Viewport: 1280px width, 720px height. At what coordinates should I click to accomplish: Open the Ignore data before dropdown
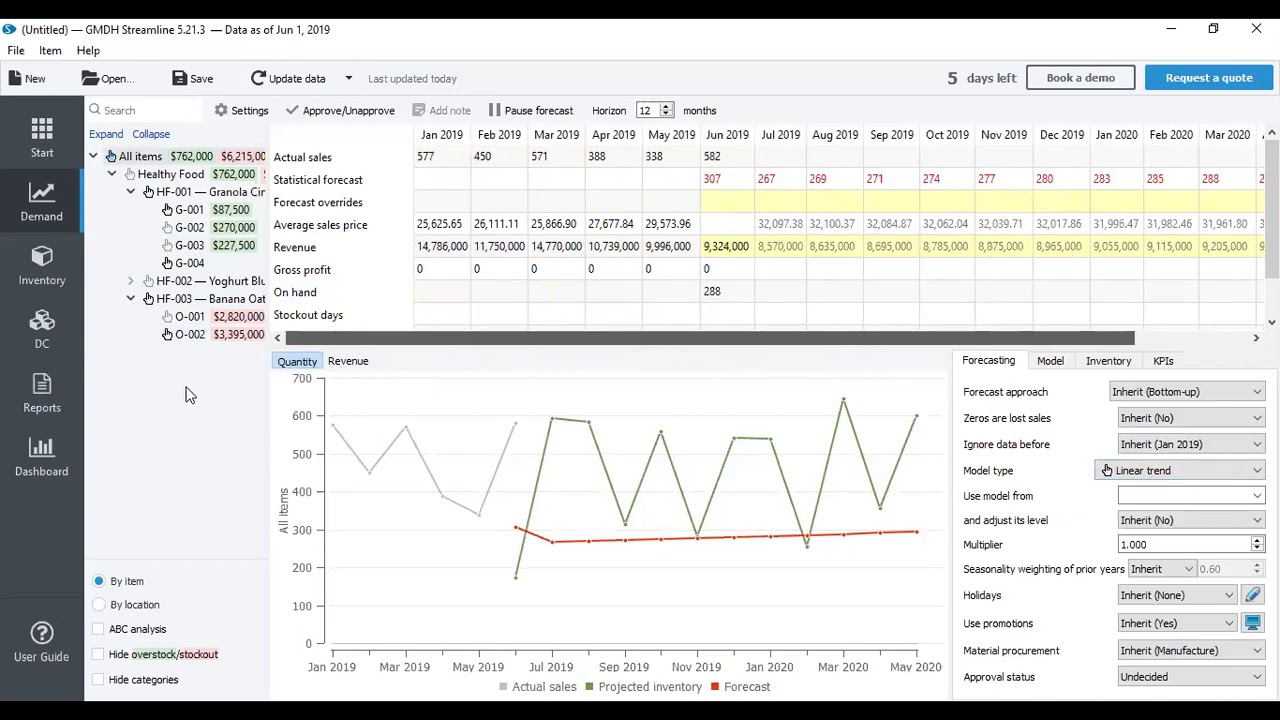[x=1191, y=444]
